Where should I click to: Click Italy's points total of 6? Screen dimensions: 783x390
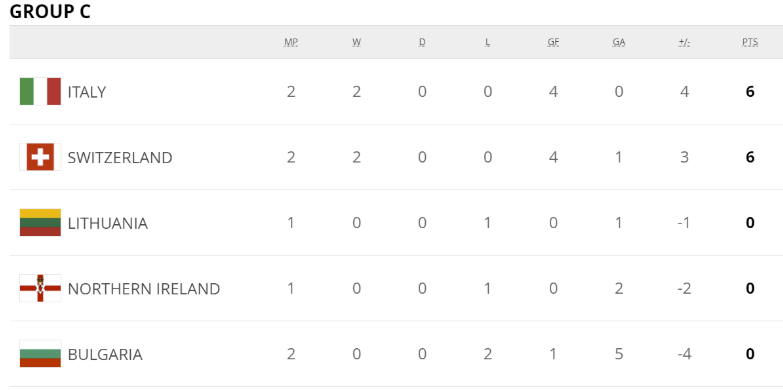click(750, 92)
